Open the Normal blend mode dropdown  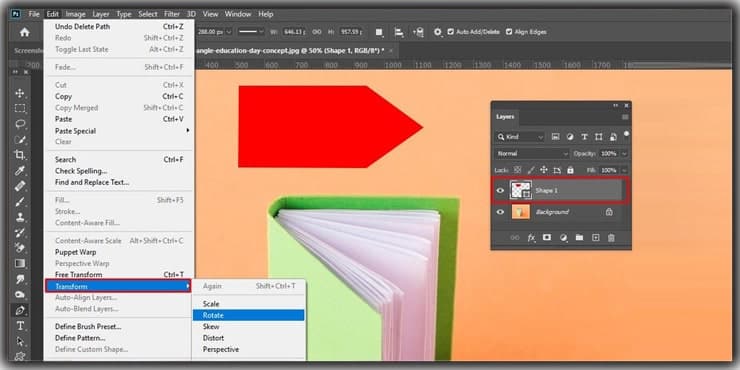pos(532,154)
